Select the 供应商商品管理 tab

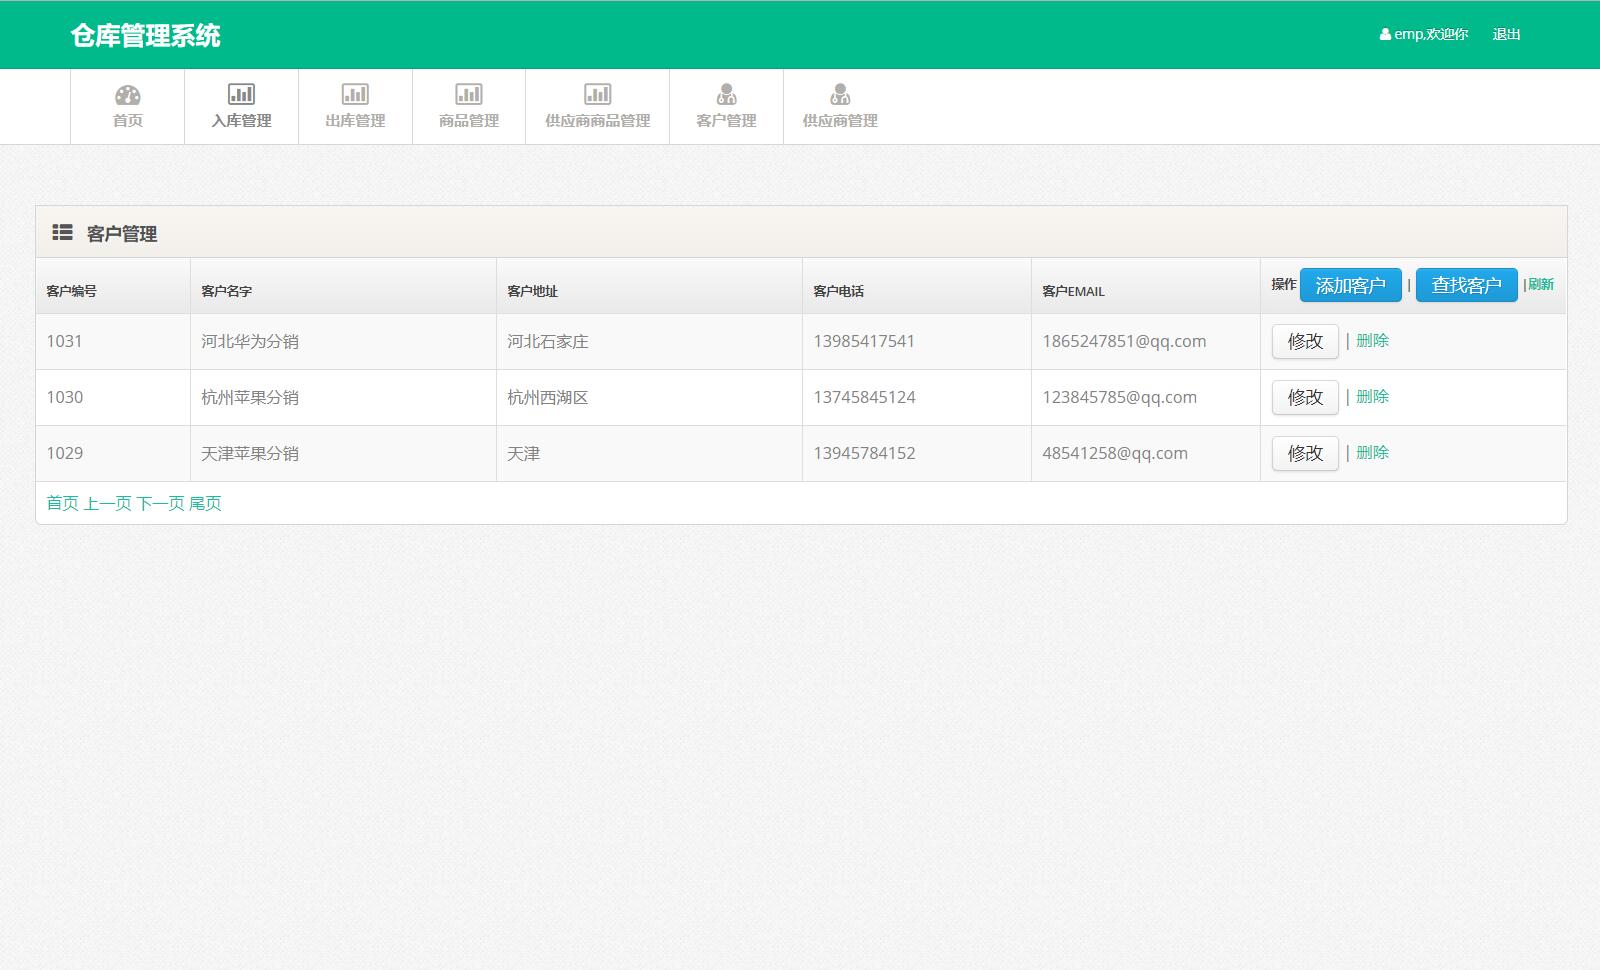tap(597, 107)
